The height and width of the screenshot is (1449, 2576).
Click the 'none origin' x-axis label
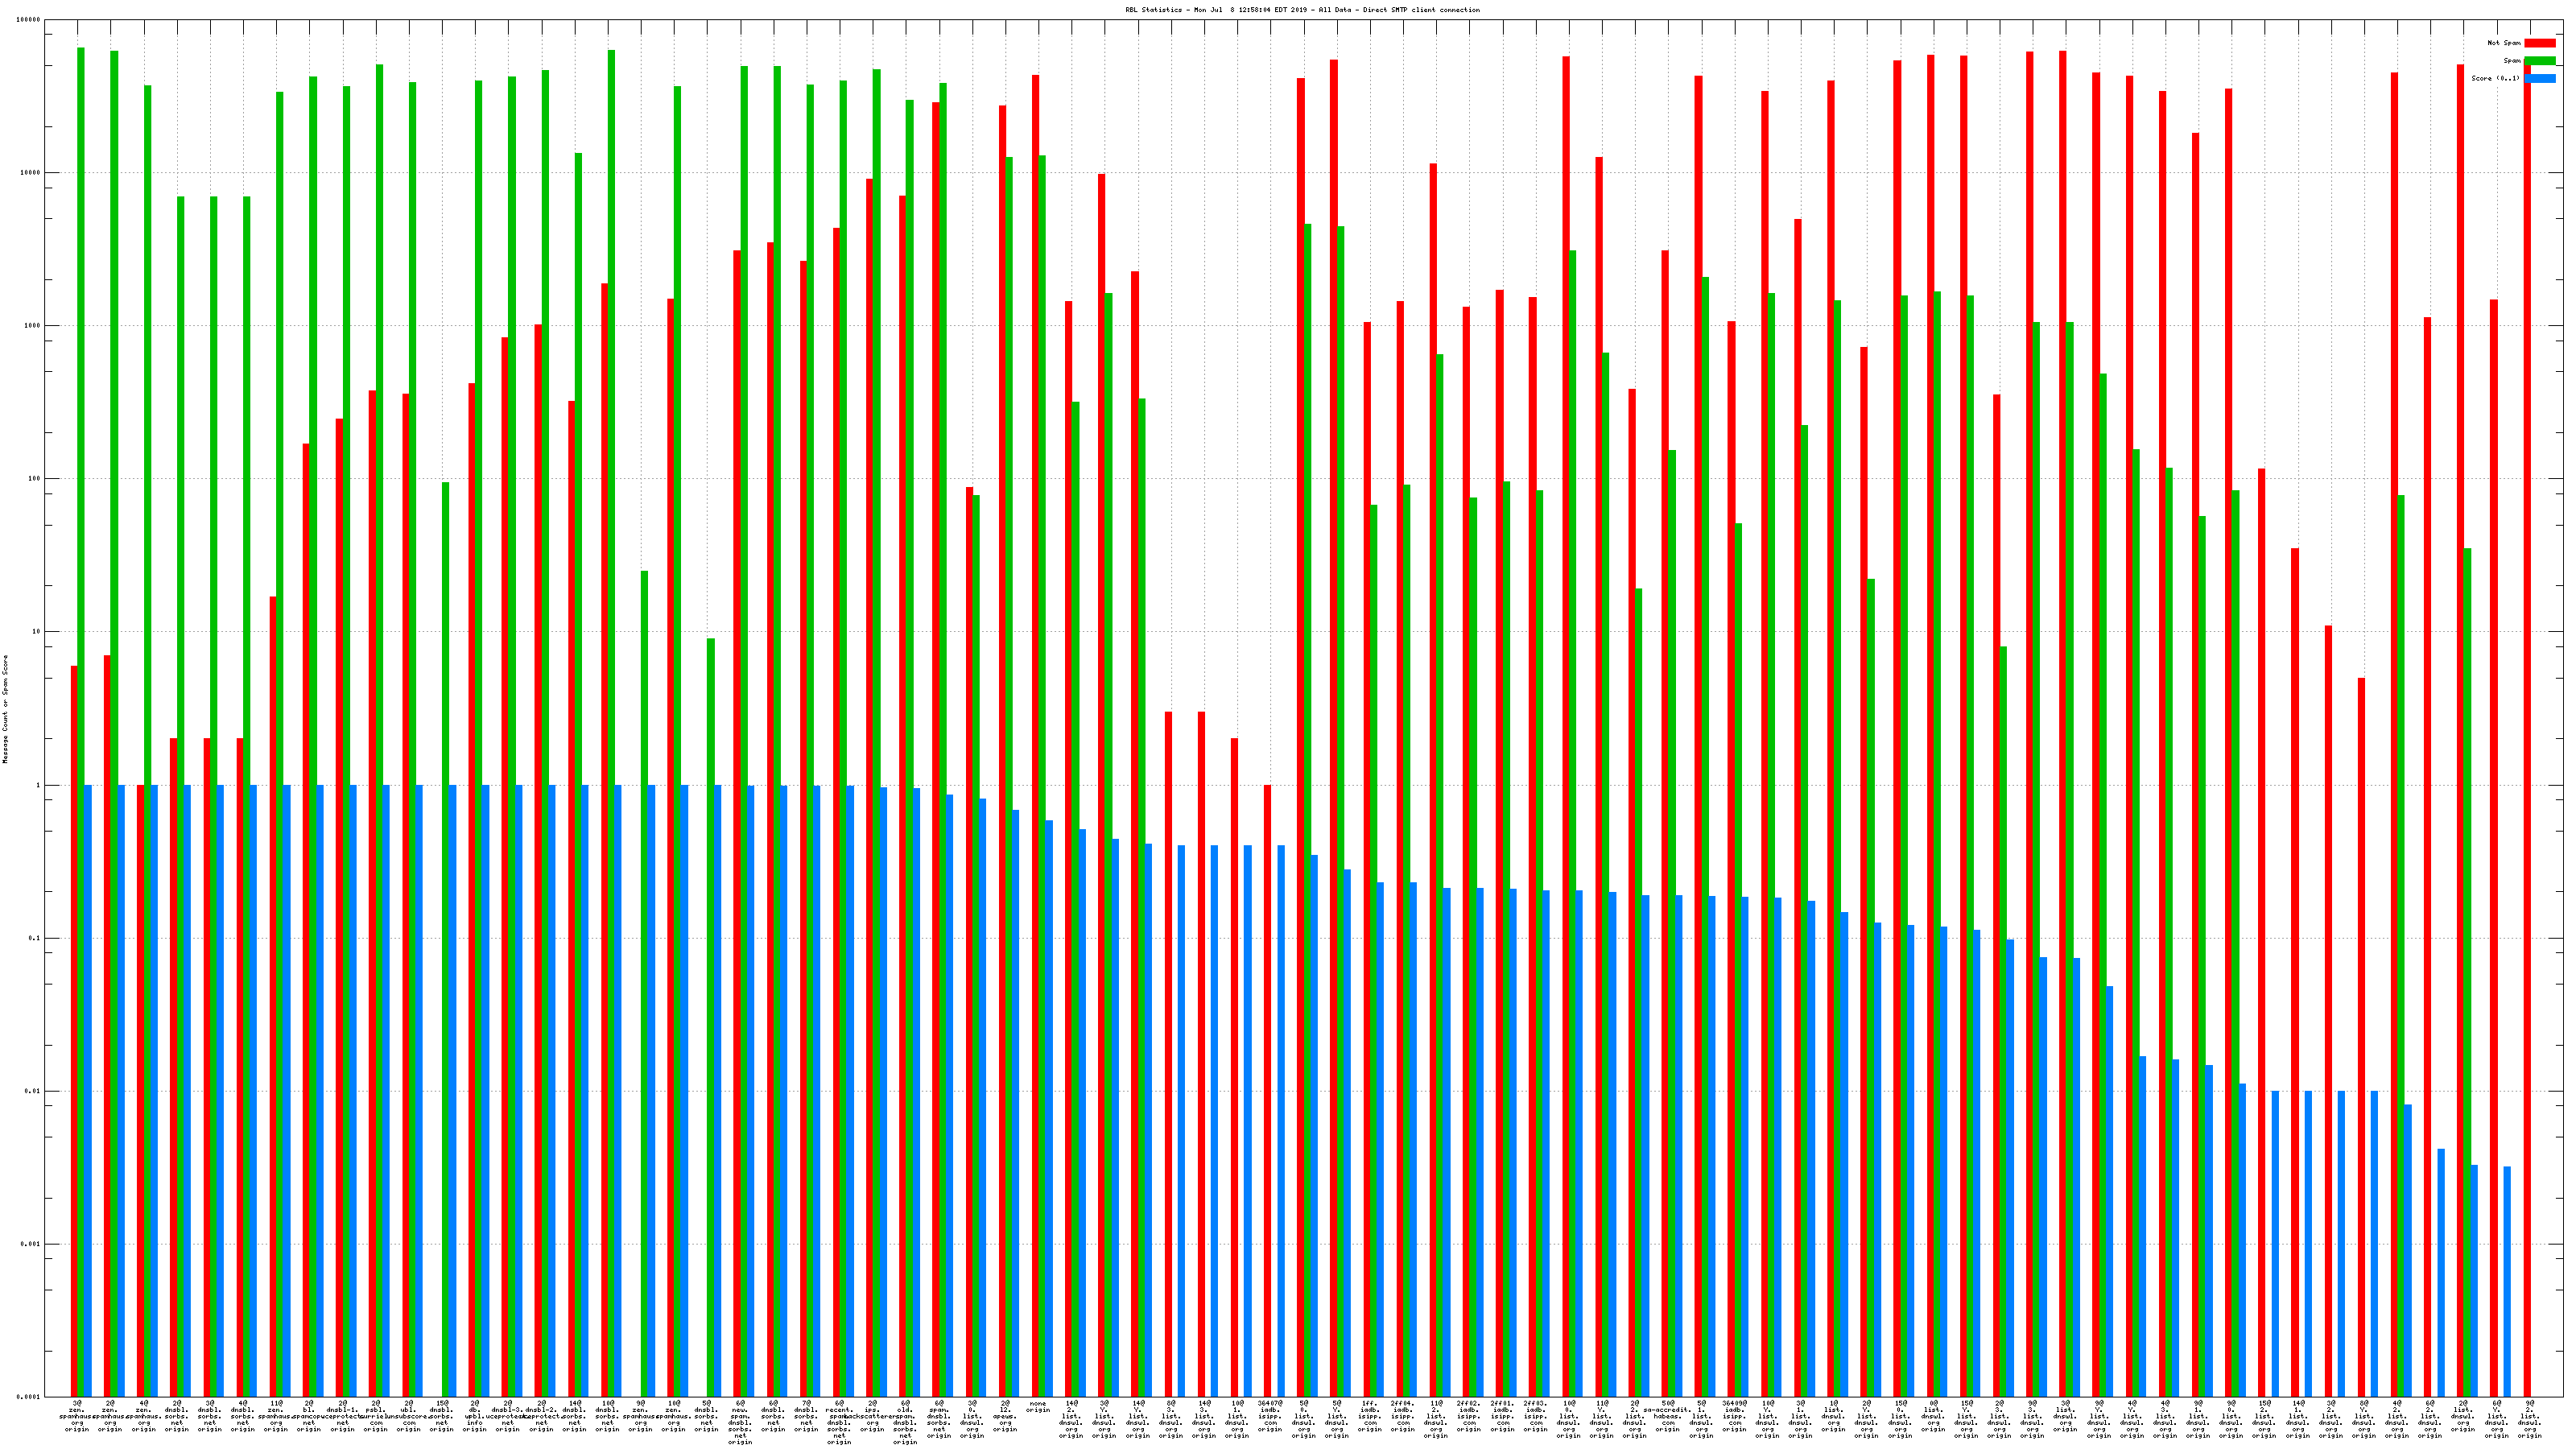[1038, 1407]
